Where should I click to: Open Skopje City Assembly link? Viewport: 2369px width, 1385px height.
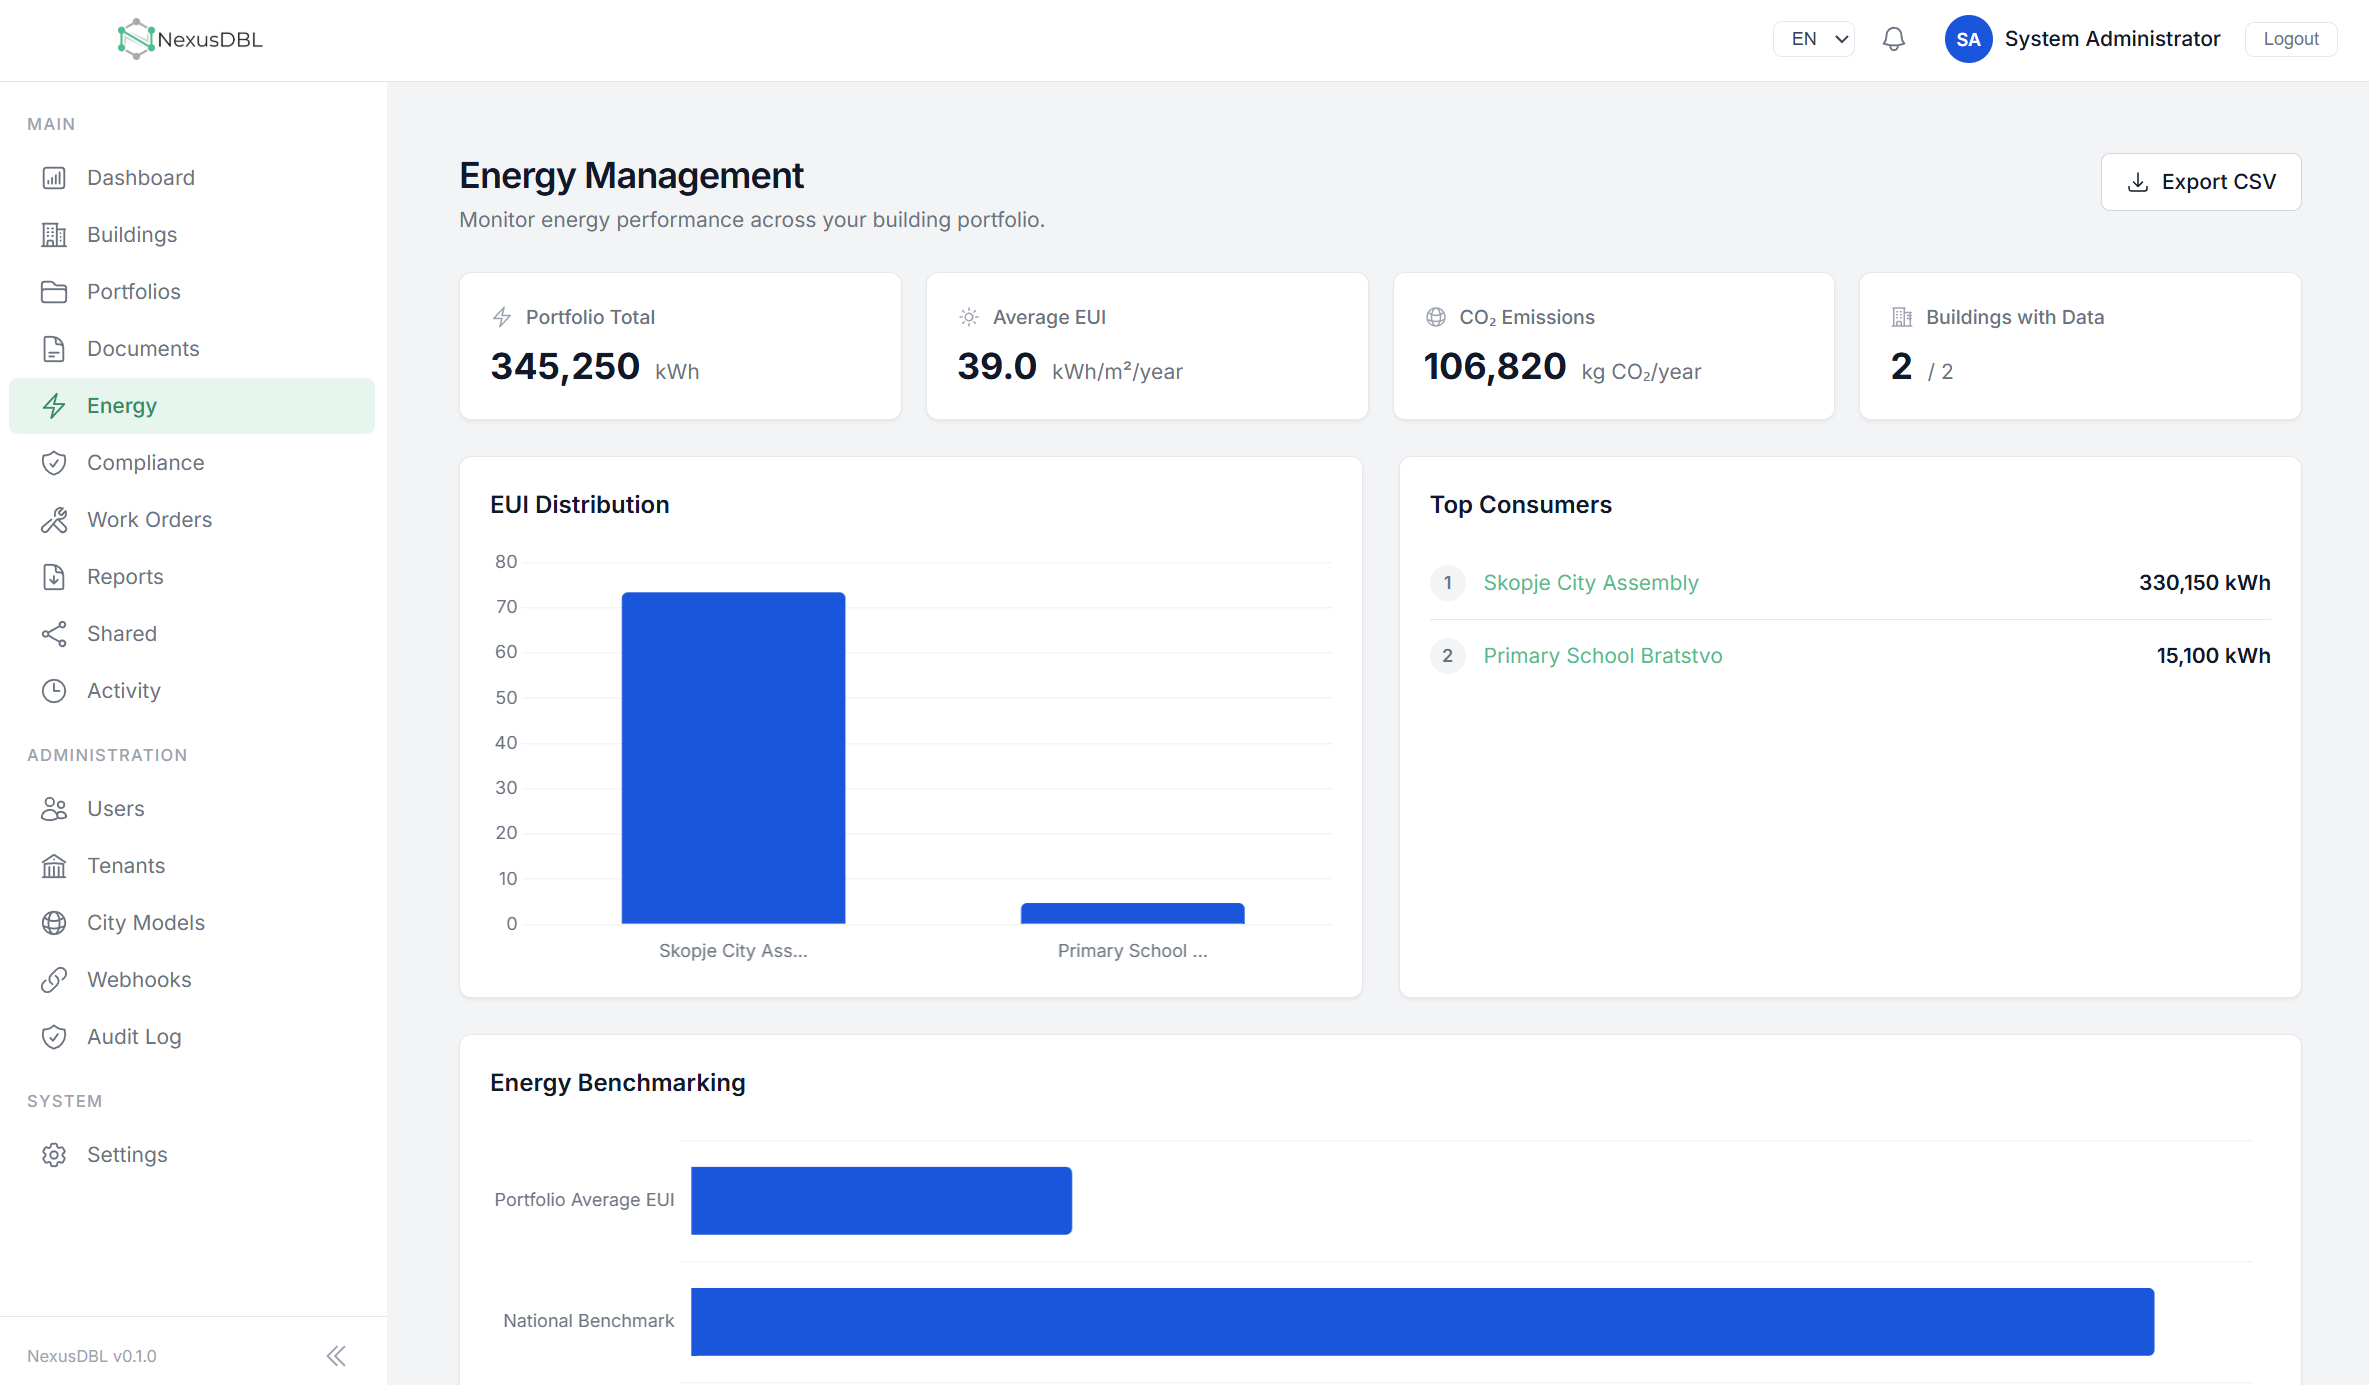point(1590,583)
